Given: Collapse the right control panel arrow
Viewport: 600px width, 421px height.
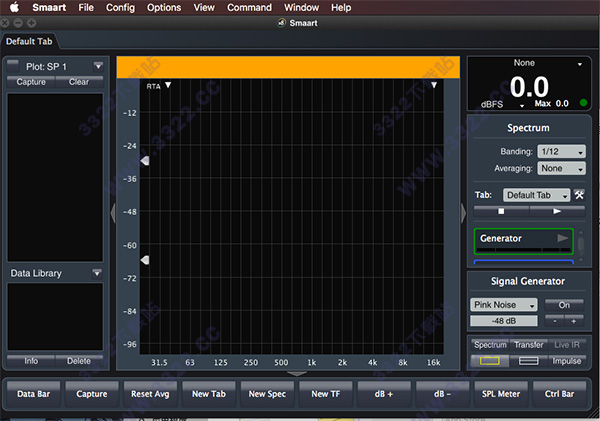Looking at the screenshot, I should click(x=463, y=213).
